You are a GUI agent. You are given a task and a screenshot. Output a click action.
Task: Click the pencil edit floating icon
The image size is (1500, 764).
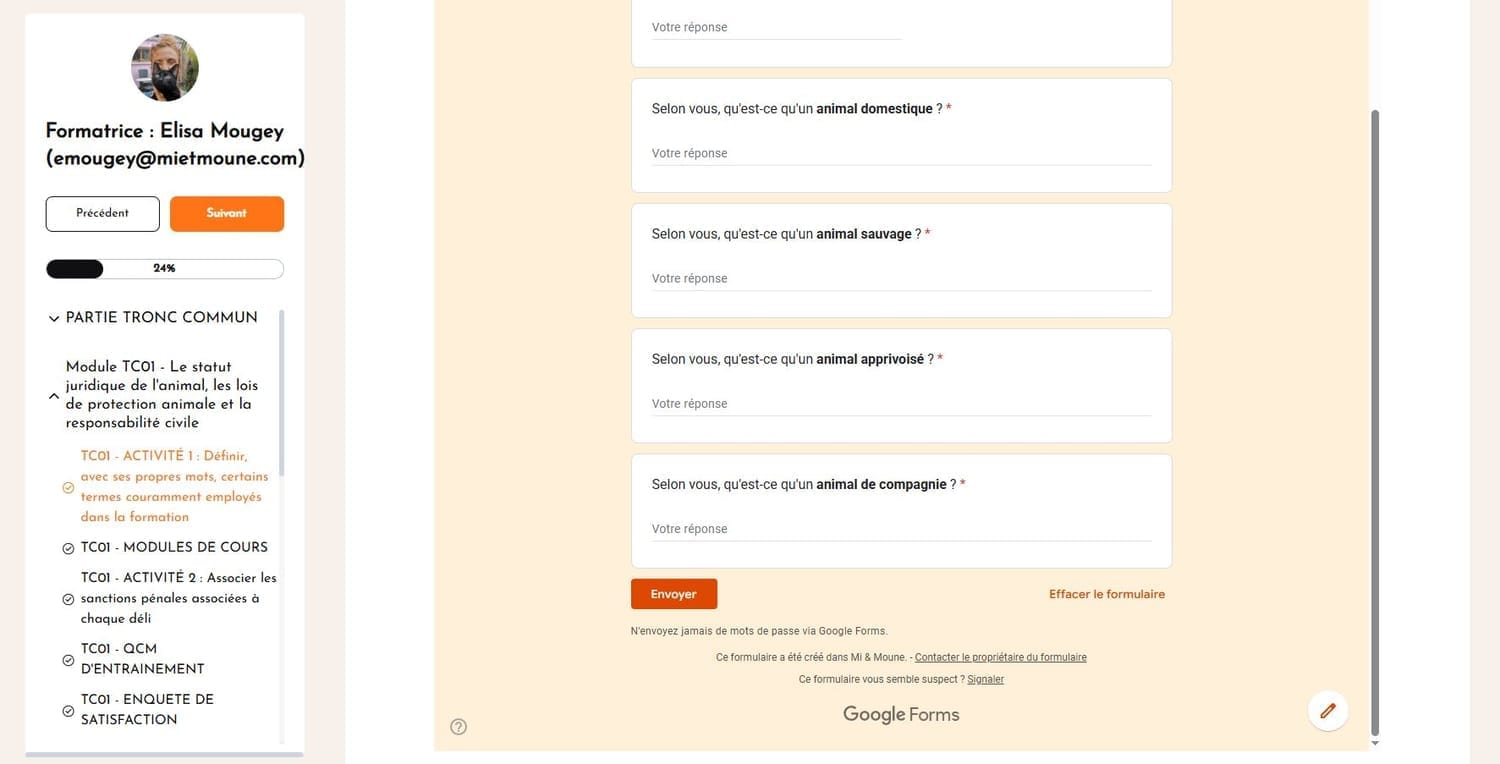pos(1328,711)
